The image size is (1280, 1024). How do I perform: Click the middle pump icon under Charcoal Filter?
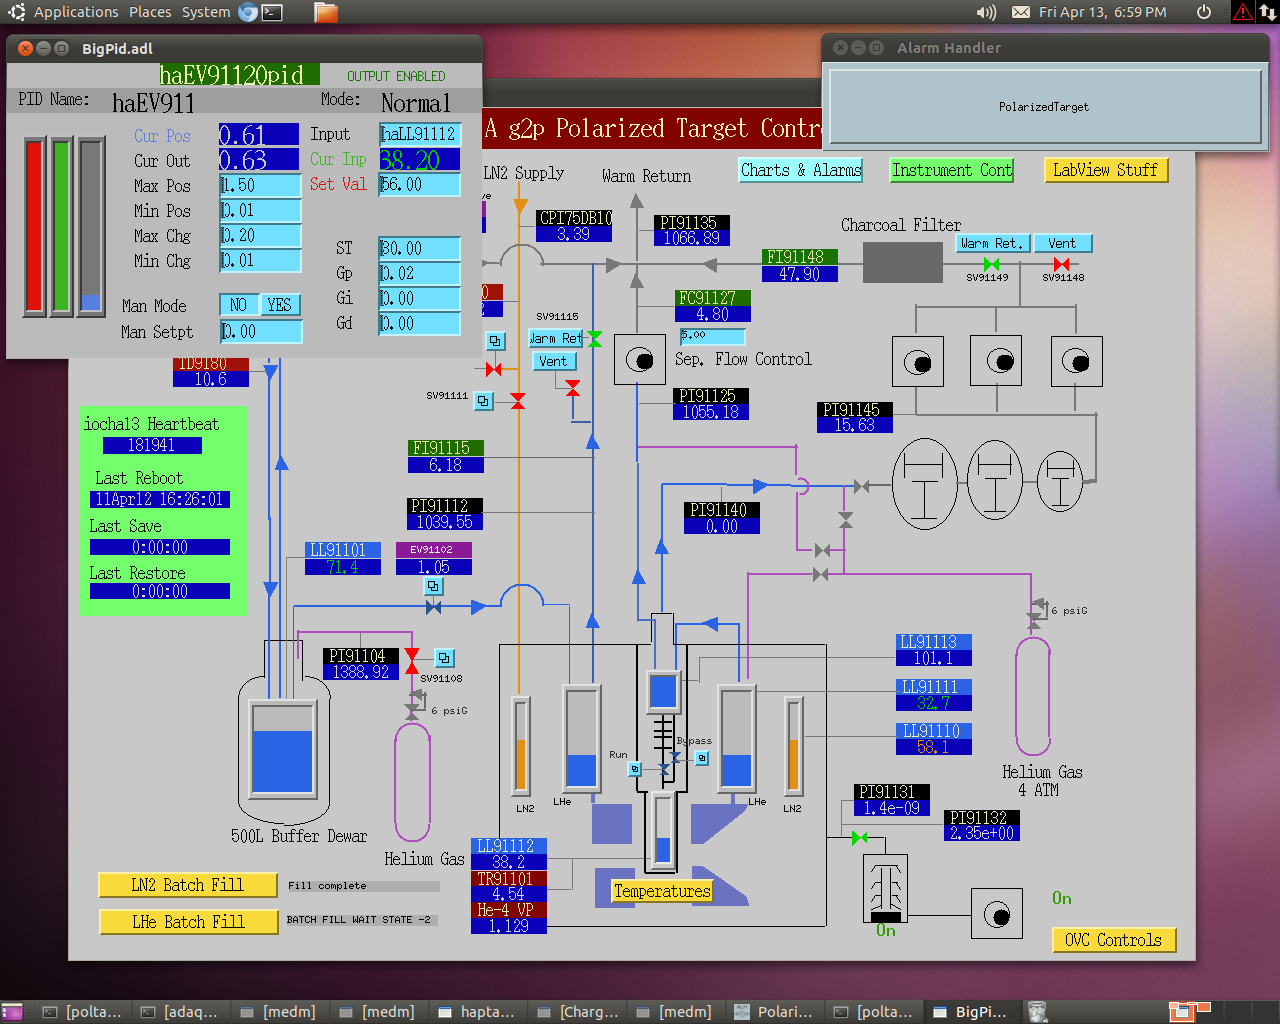(x=996, y=361)
